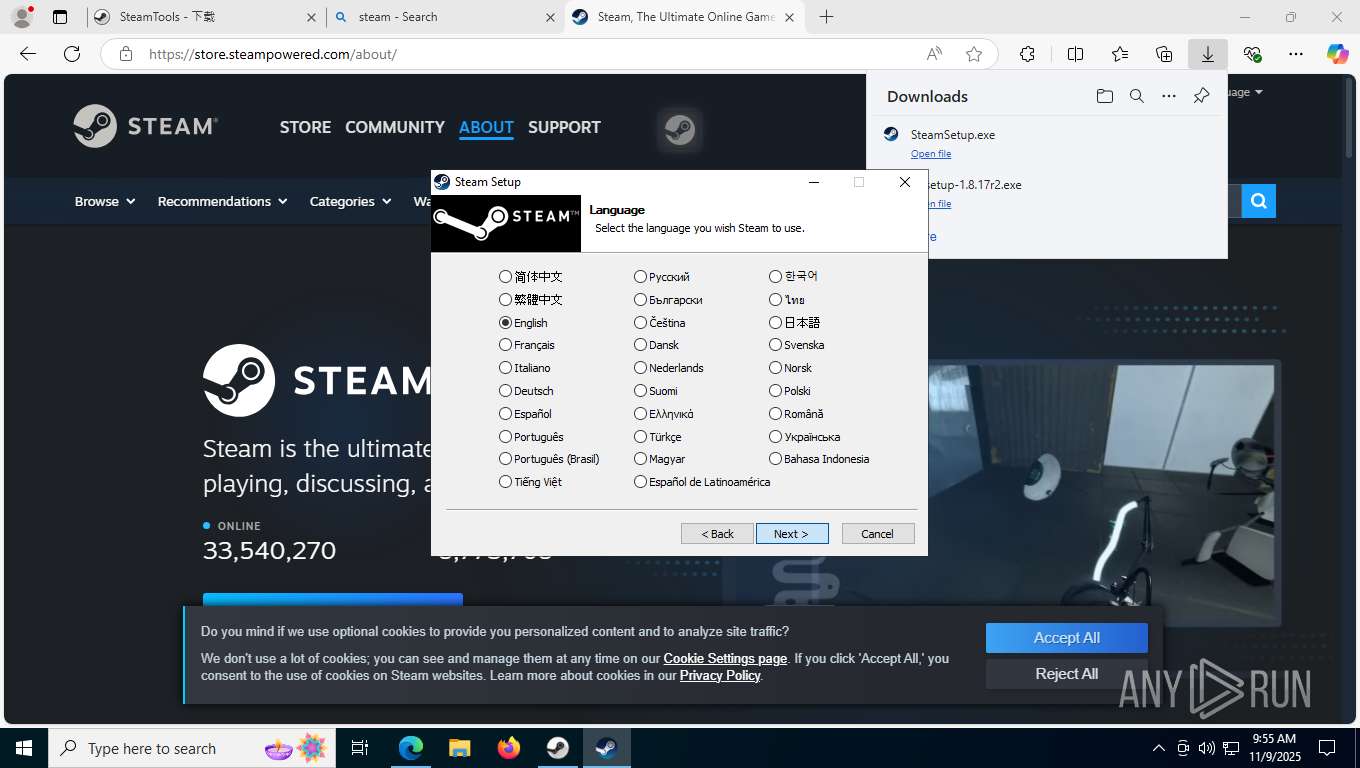Accept All cookies

pyautogui.click(x=1067, y=638)
